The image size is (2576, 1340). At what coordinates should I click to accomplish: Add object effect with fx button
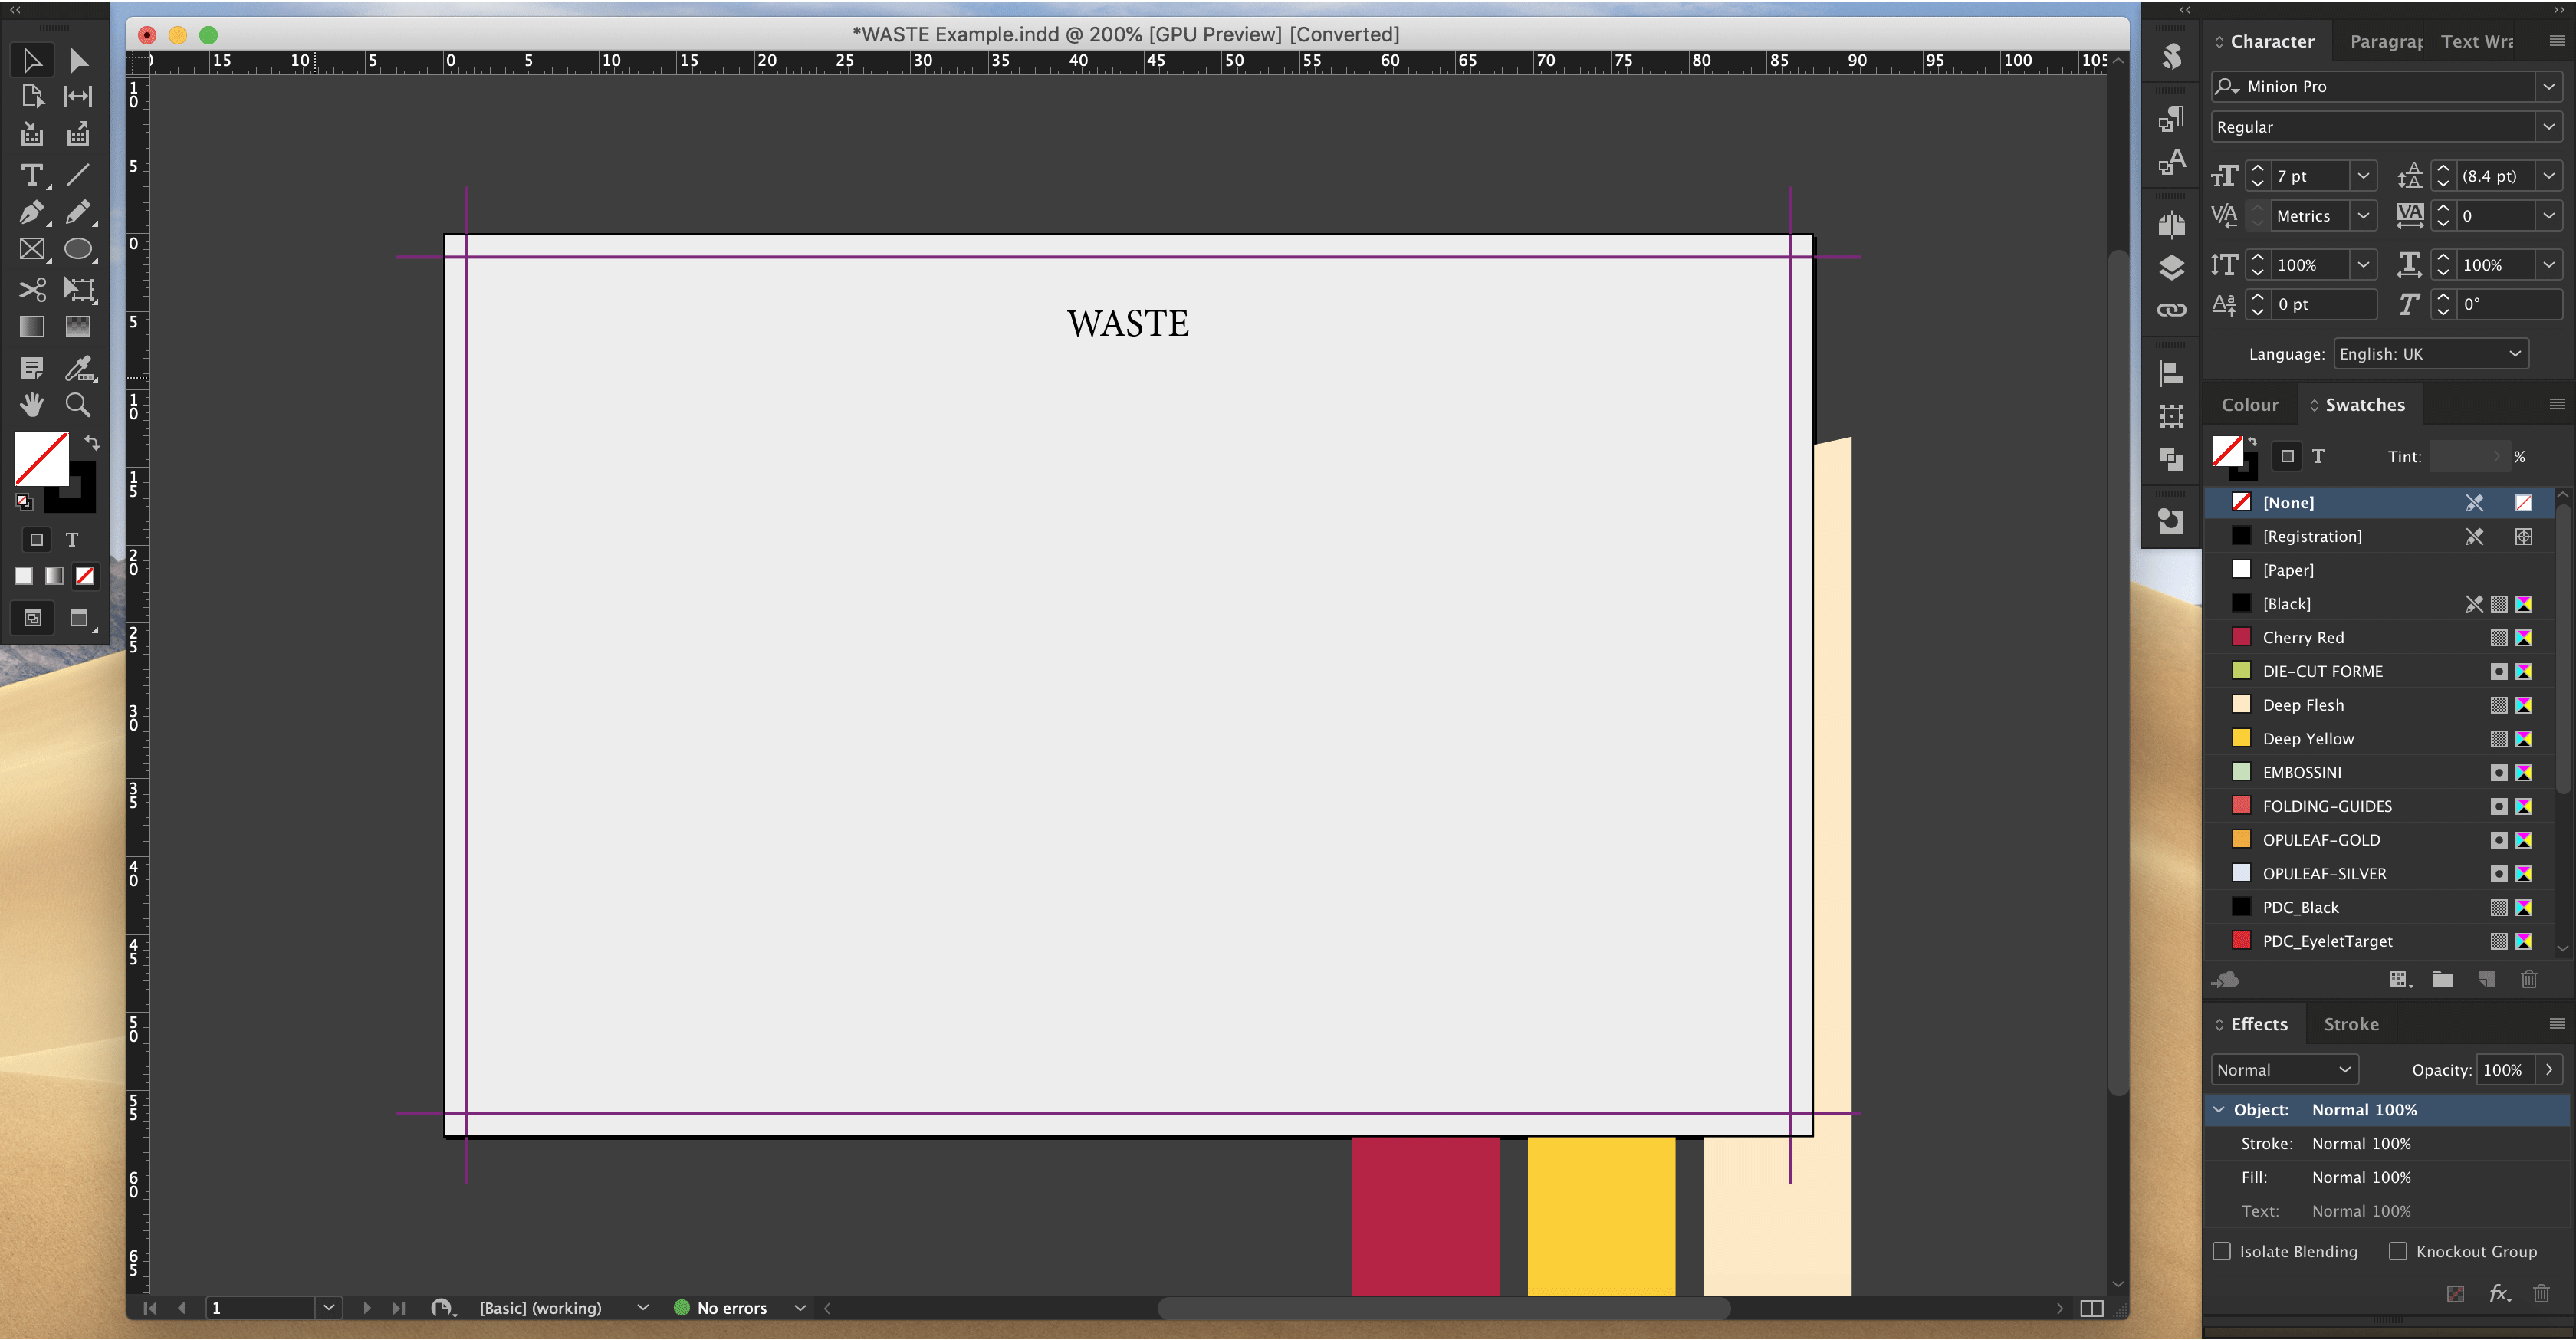tap(2499, 1294)
